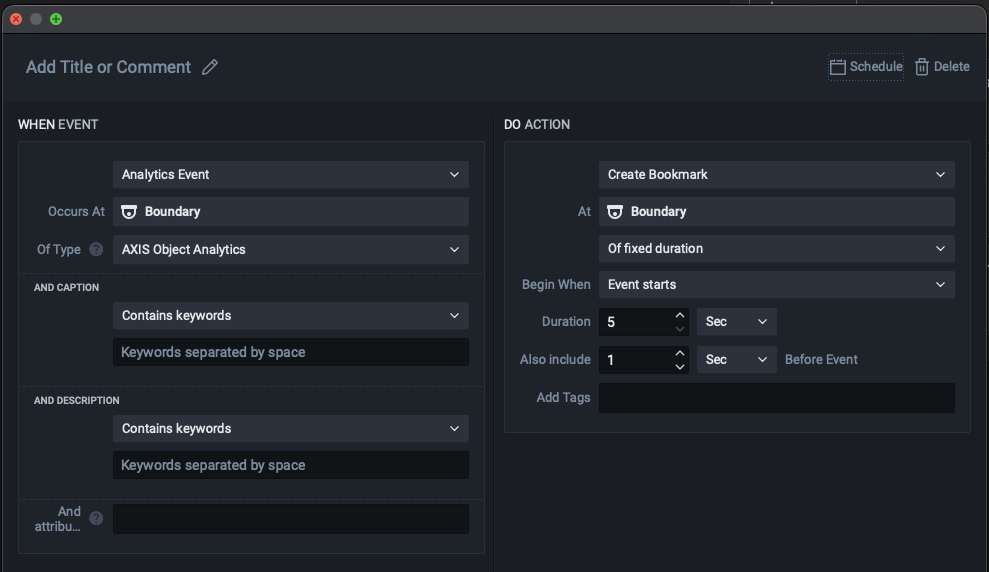Click camera icon in Occurs At field

coord(129,212)
